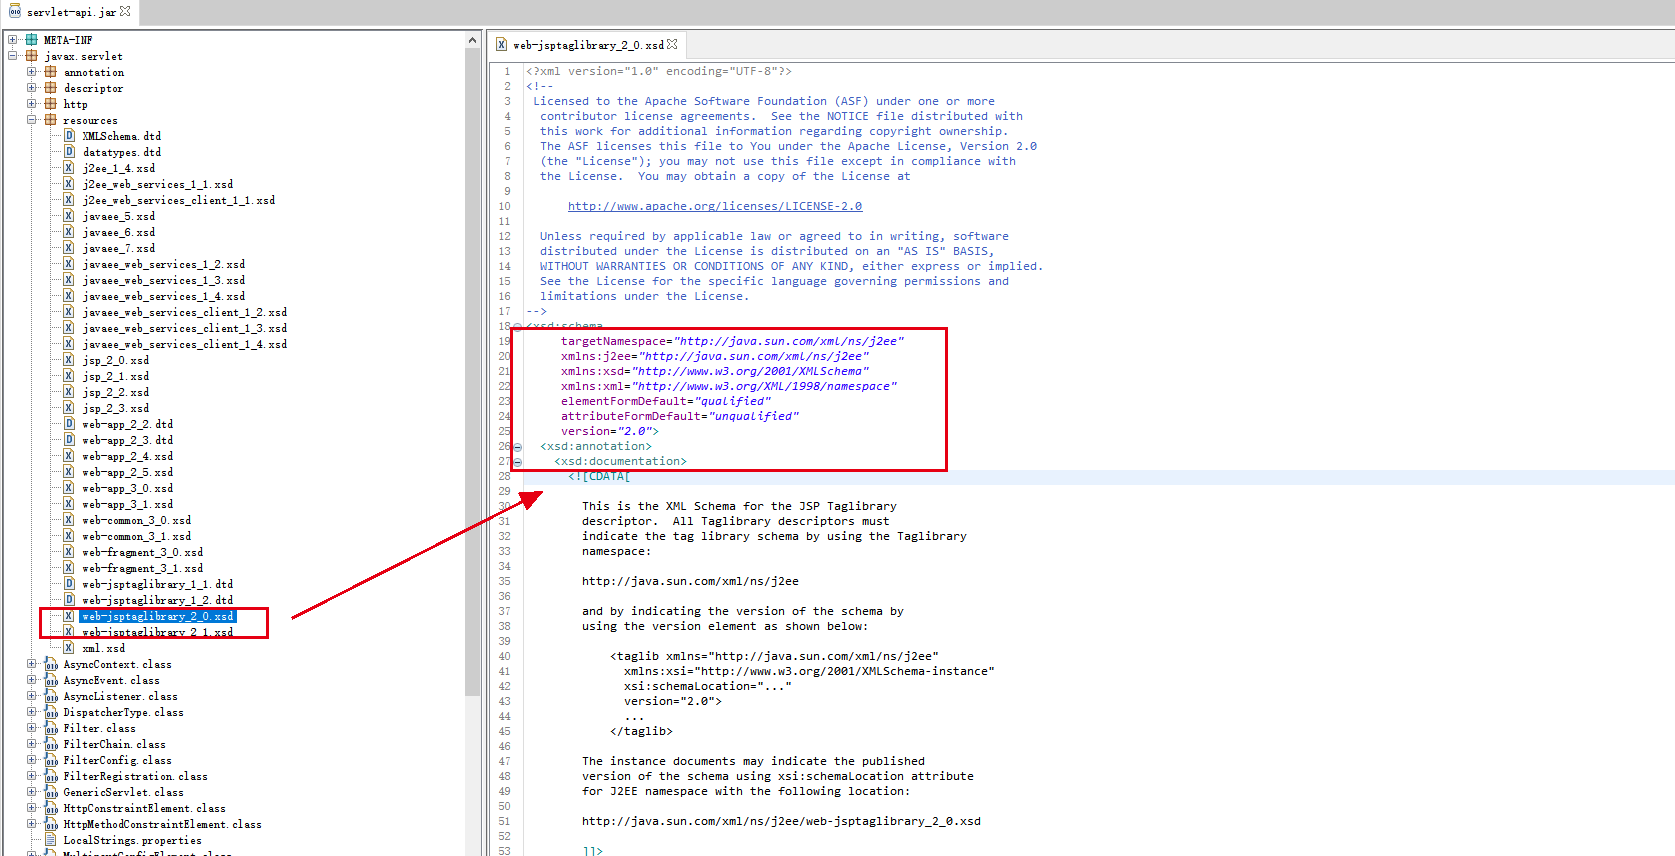The width and height of the screenshot is (1675, 856).
Task: Select FilterRegistration.class in the tree
Action: [x=136, y=776]
